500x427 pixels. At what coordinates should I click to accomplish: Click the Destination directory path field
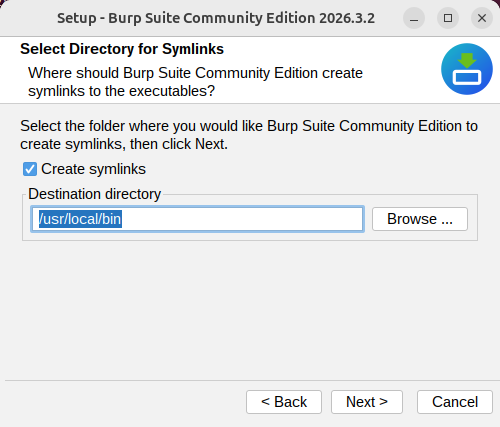point(197,219)
